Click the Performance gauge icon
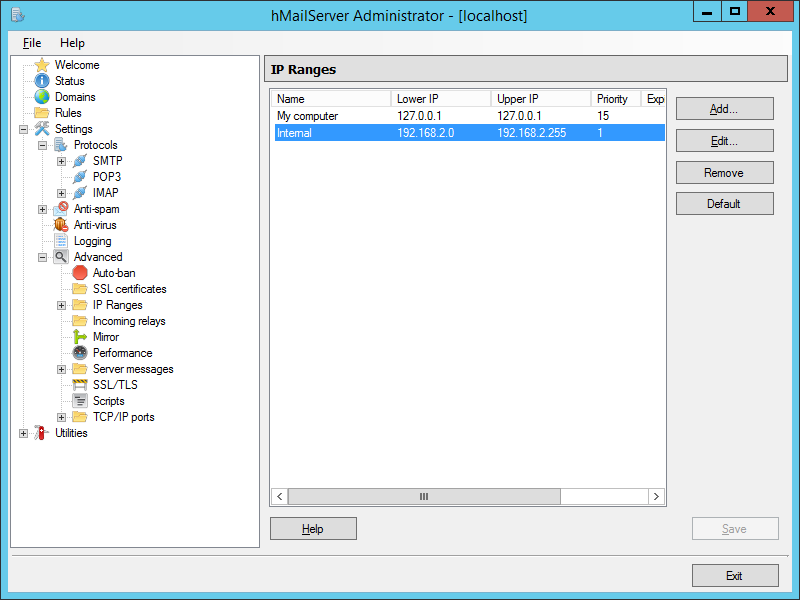This screenshot has height=600, width=800. coord(80,353)
